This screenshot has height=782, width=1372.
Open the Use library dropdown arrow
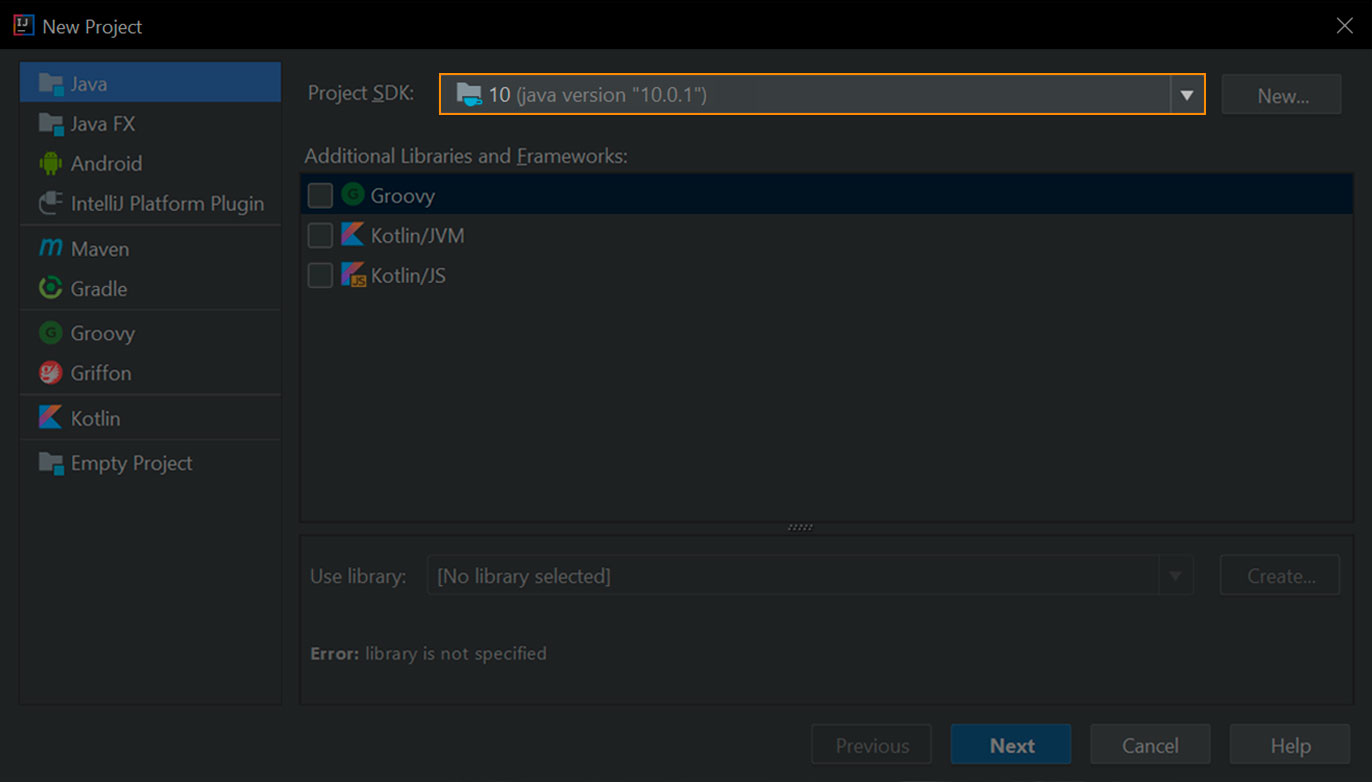(x=1176, y=576)
